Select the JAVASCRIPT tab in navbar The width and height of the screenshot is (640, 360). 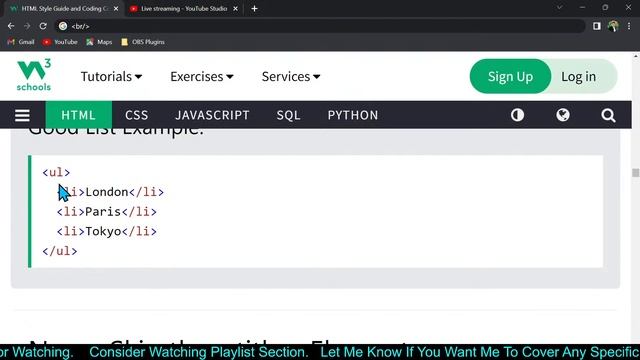(212, 115)
